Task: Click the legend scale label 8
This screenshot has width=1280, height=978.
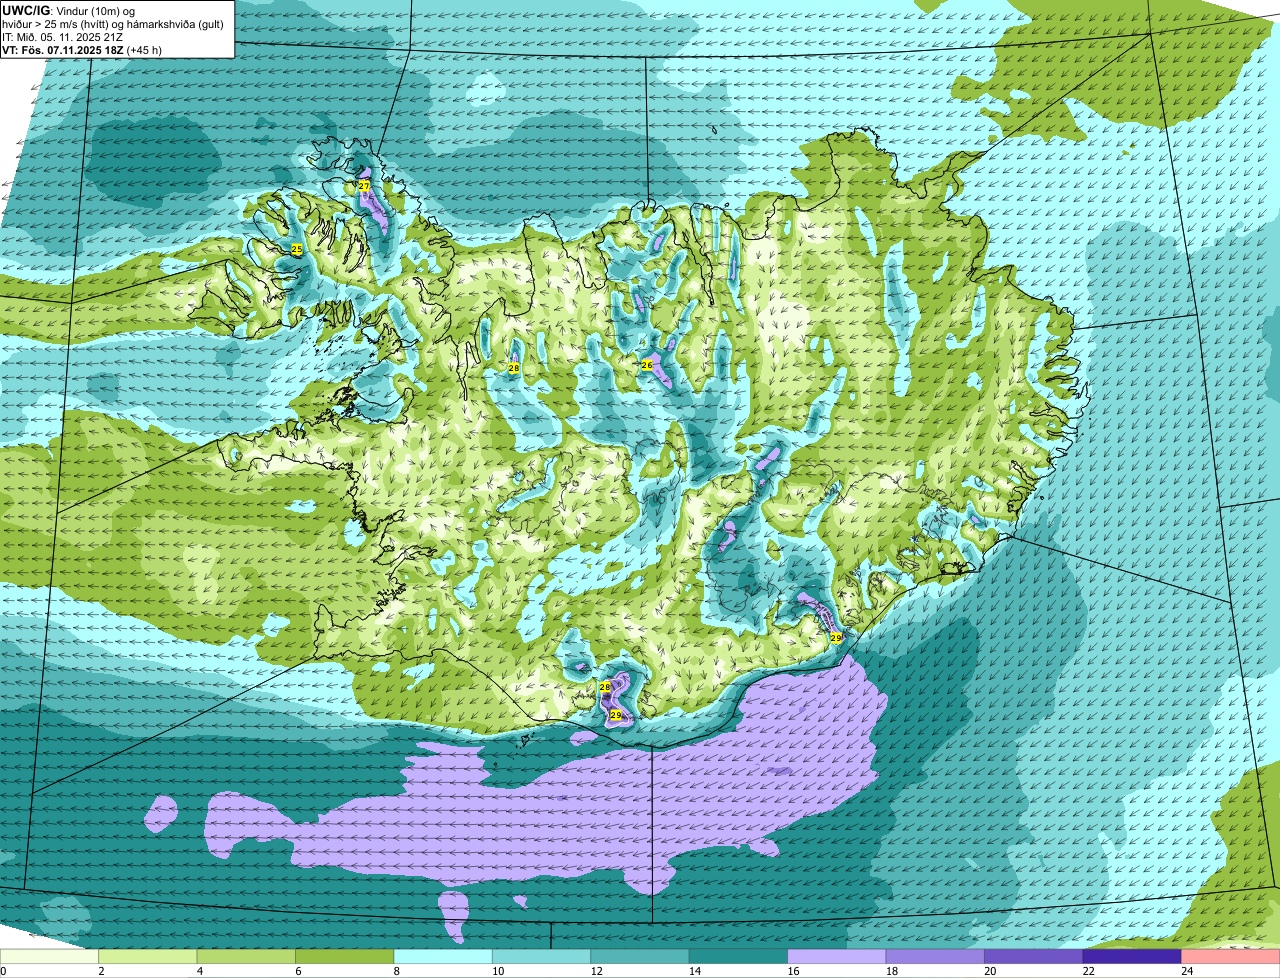Action: 395,970
